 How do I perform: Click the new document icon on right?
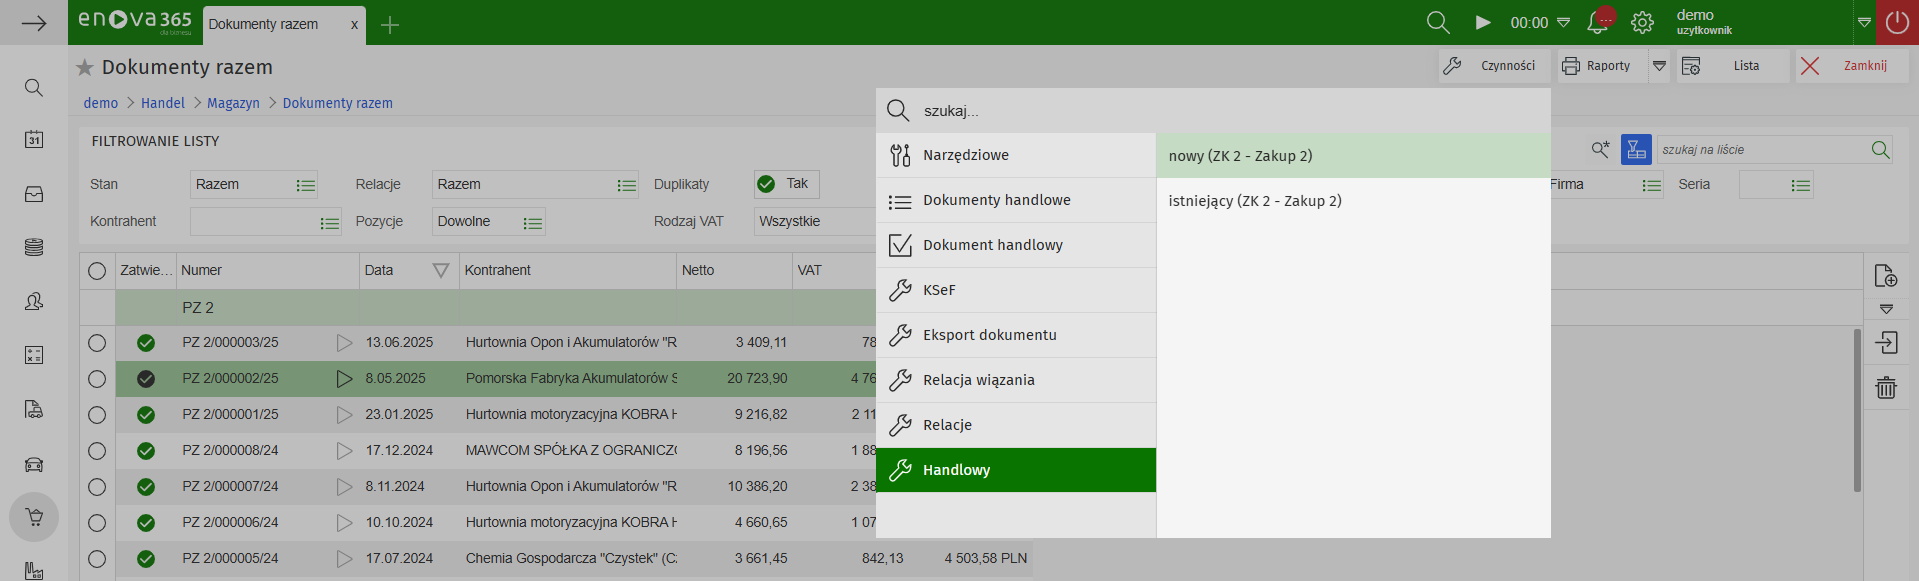click(x=1886, y=276)
